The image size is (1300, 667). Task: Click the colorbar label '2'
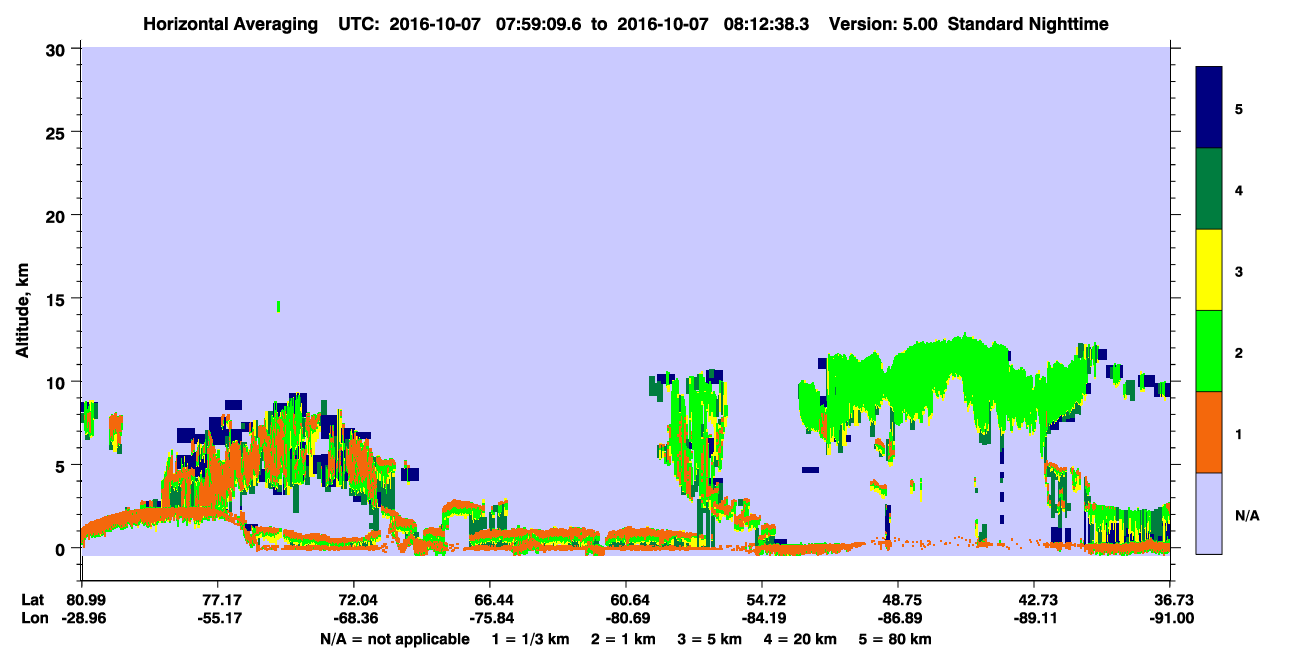(x=1238, y=351)
